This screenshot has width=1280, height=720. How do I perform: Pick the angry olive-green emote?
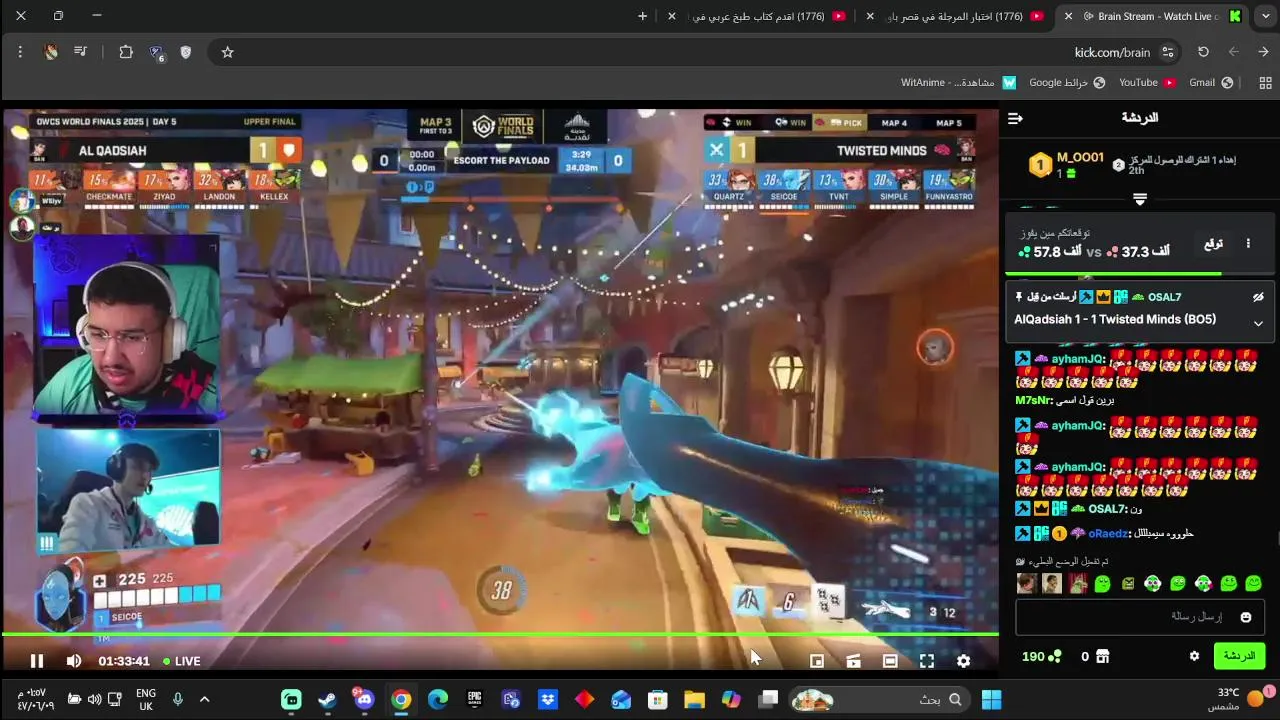click(1128, 584)
